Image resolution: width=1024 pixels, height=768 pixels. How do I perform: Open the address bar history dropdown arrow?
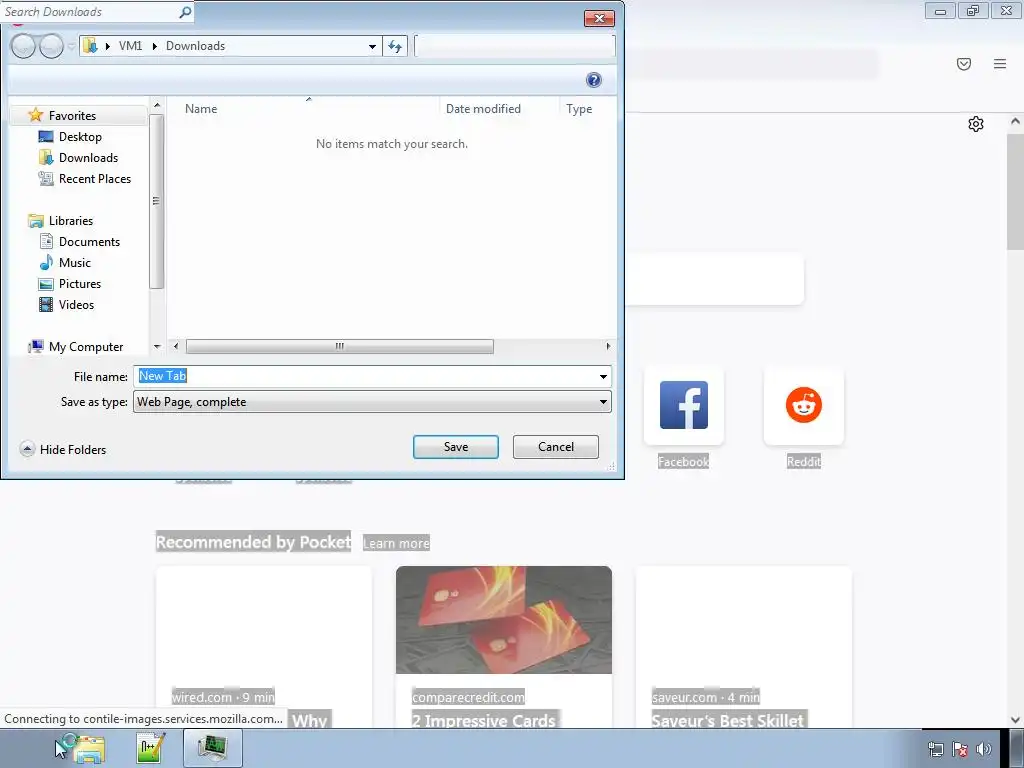coord(372,46)
